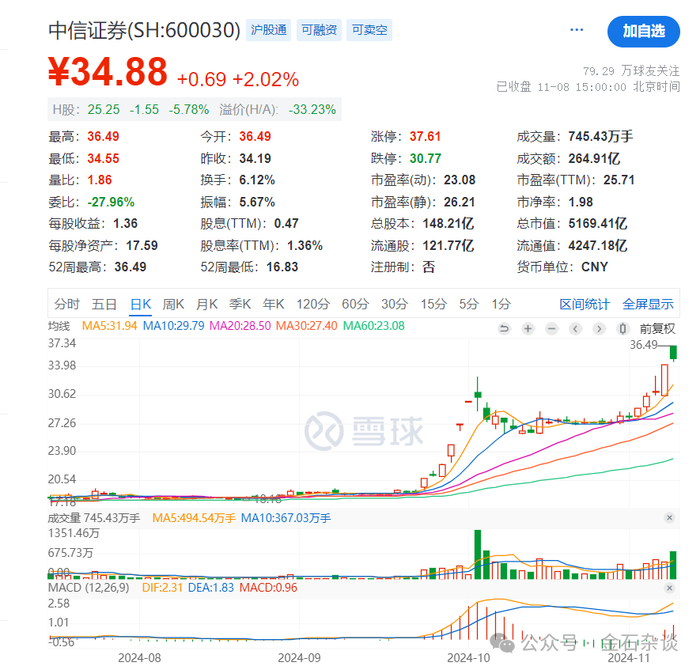This screenshot has height=670, width=700.
Task: Click the 52周最低 value 16.83
Action: (x=282, y=267)
